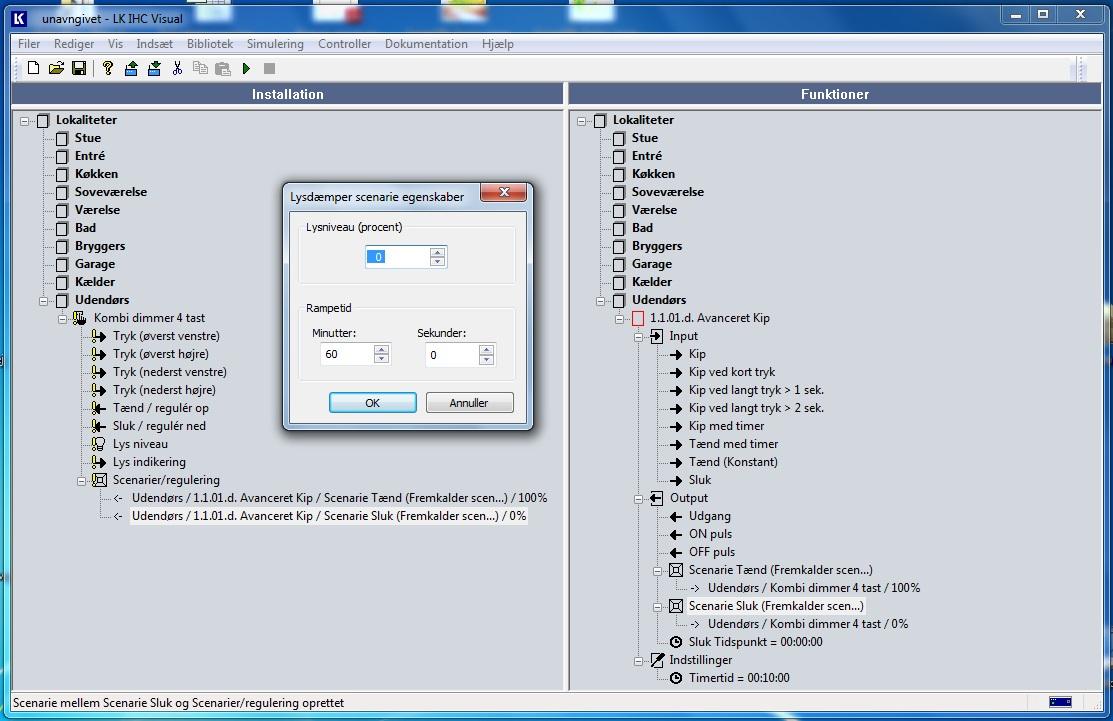Click the download from controller icon
1113x721 pixels.
(154, 68)
